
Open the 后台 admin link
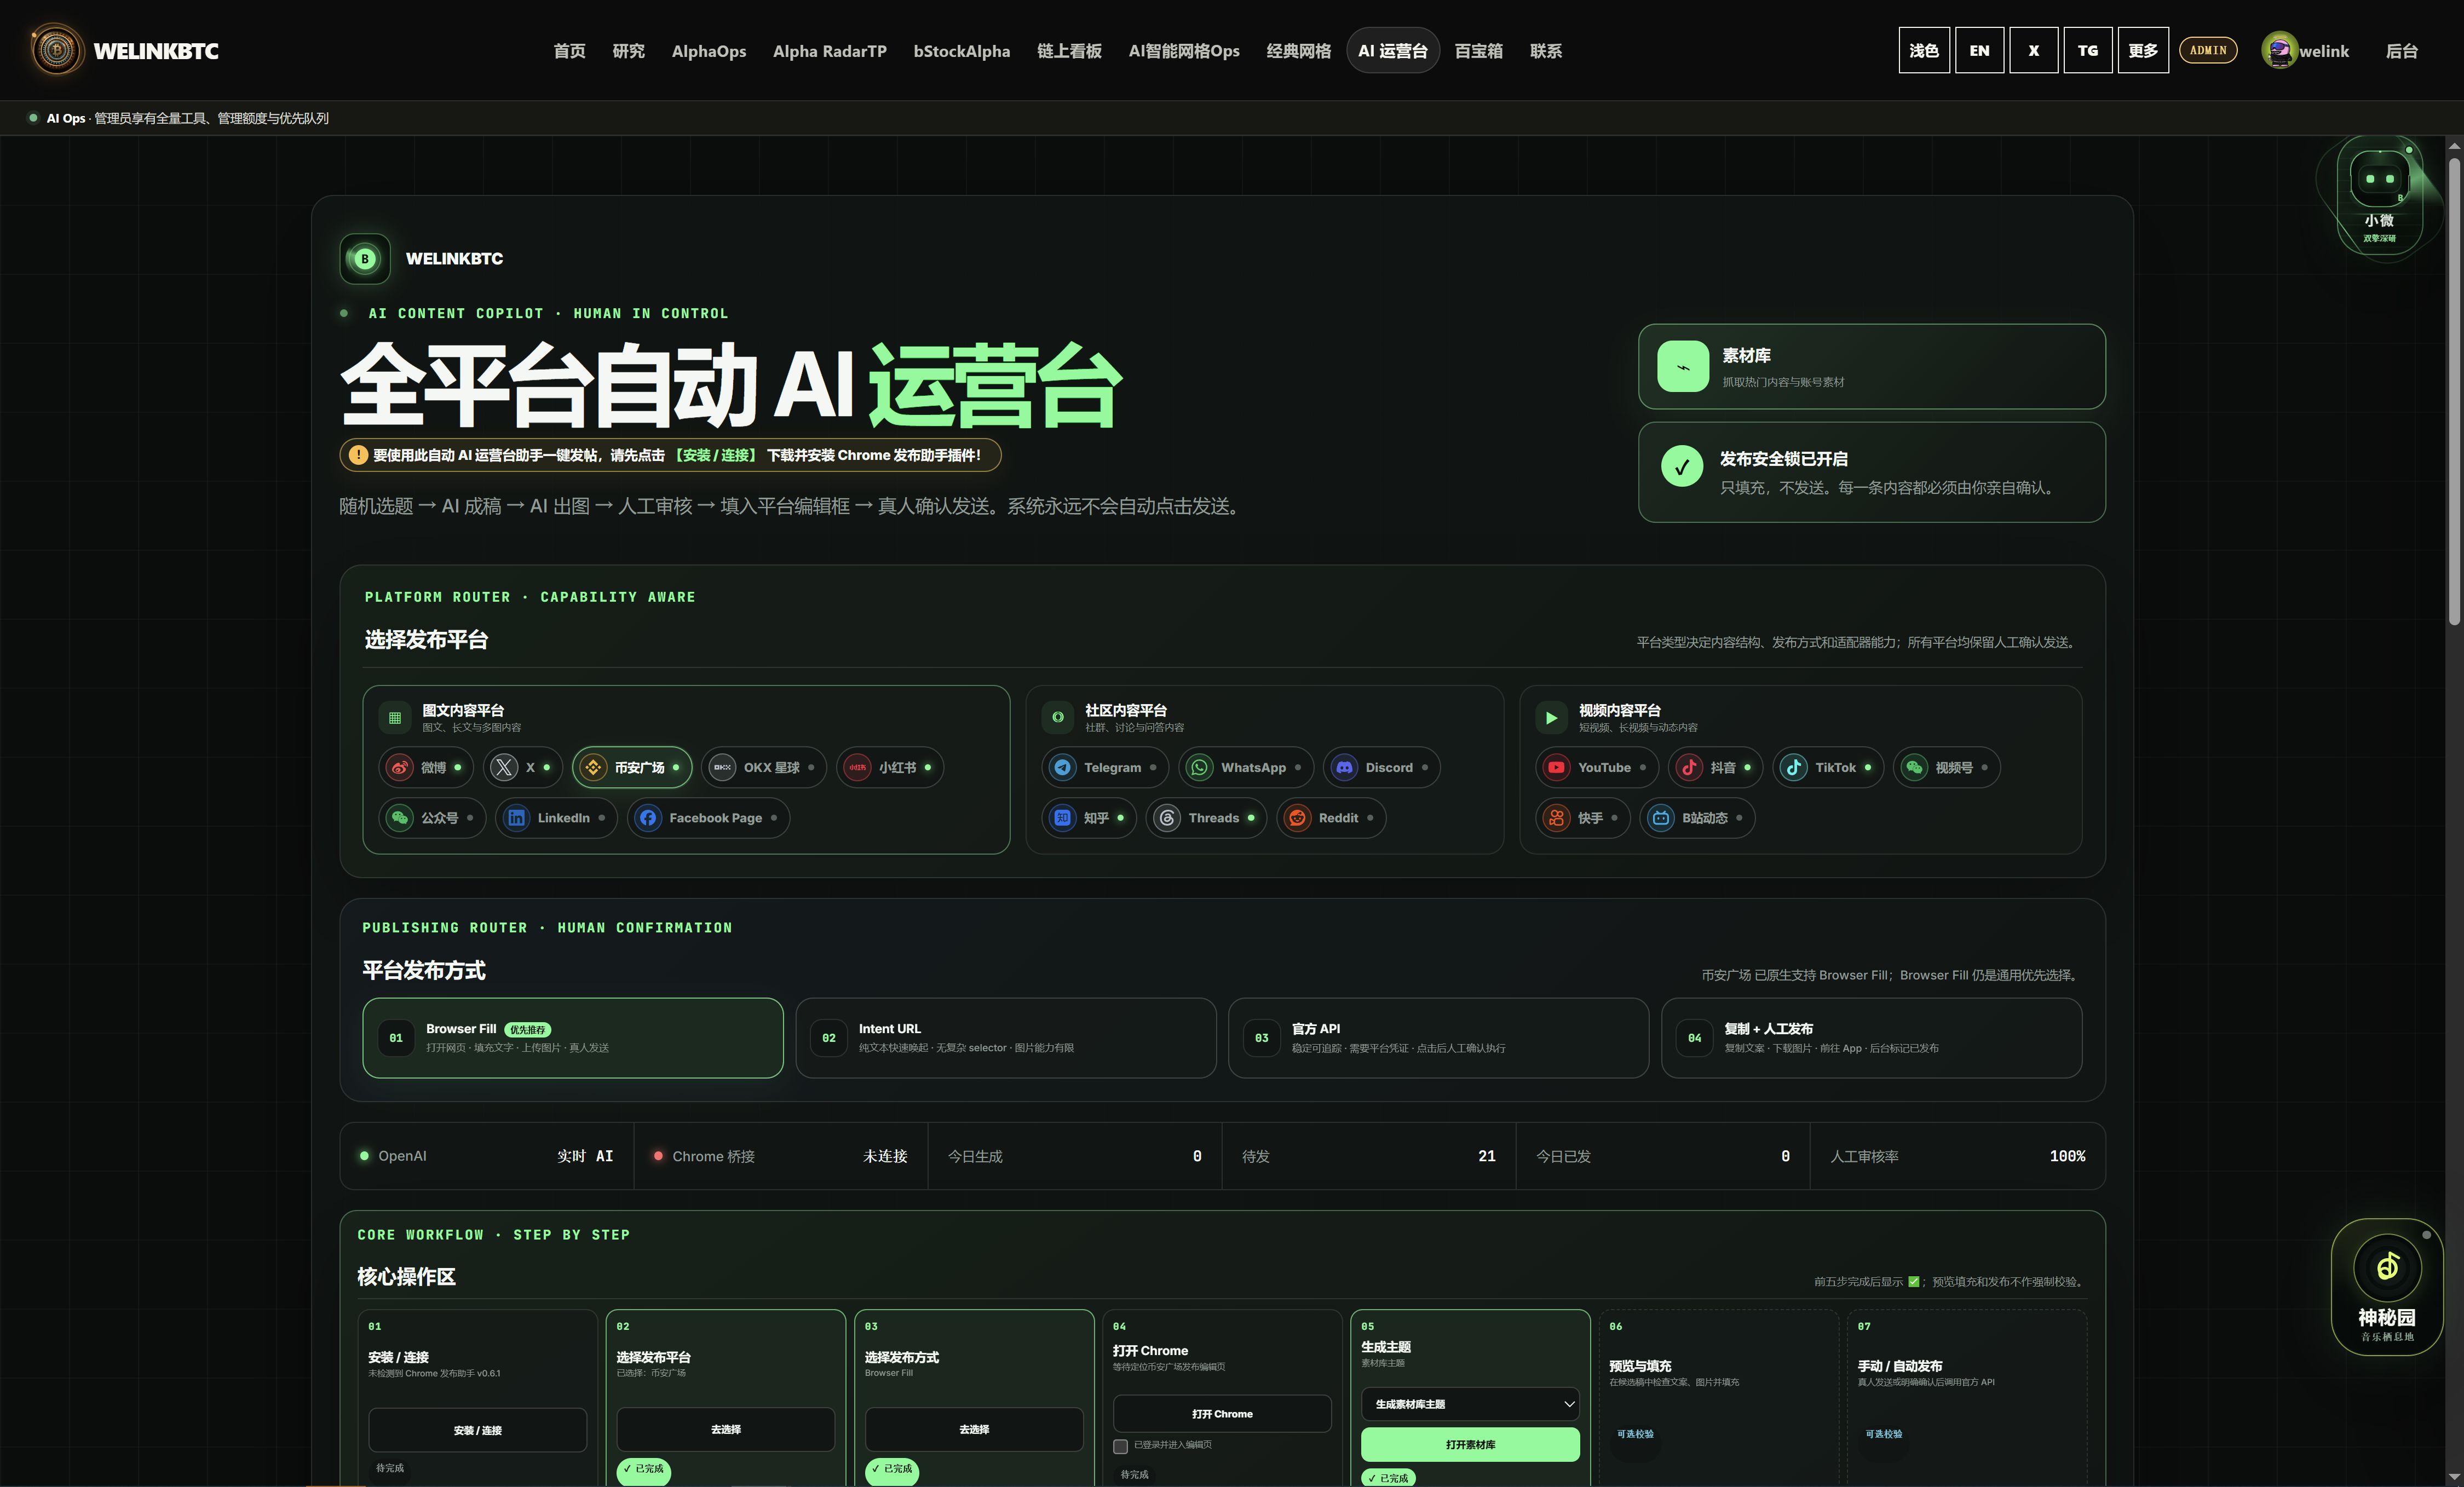pyautogui.click(x=2402, y=51)
